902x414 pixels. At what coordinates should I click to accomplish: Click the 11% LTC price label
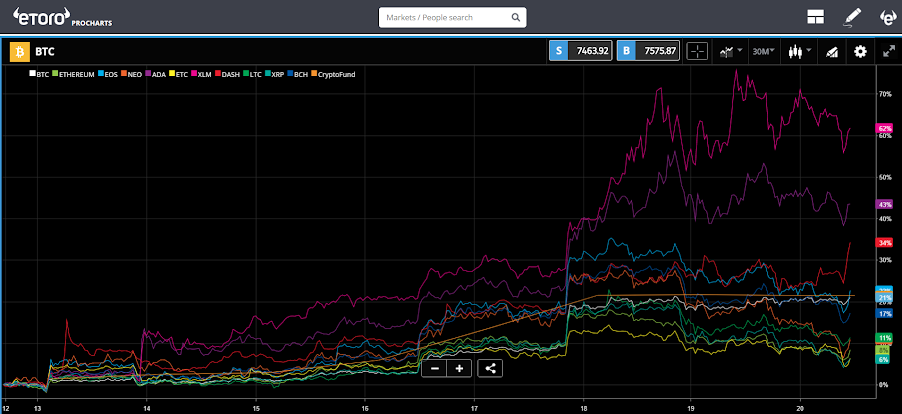pyautogui.click(x=884, y=338)
